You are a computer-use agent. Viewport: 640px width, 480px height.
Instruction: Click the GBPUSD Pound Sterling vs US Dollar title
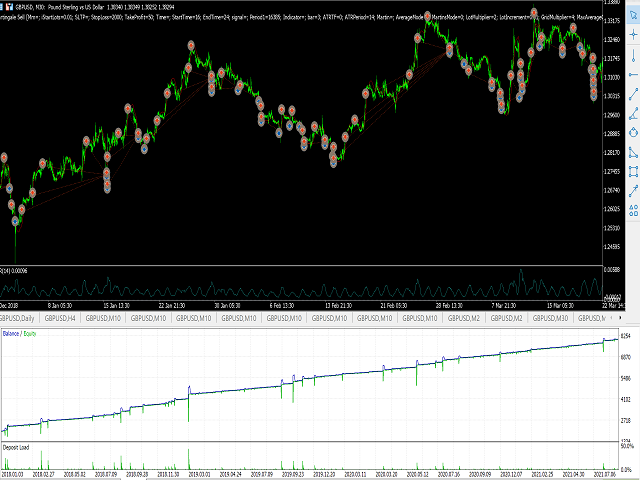(x=62, y=7)
